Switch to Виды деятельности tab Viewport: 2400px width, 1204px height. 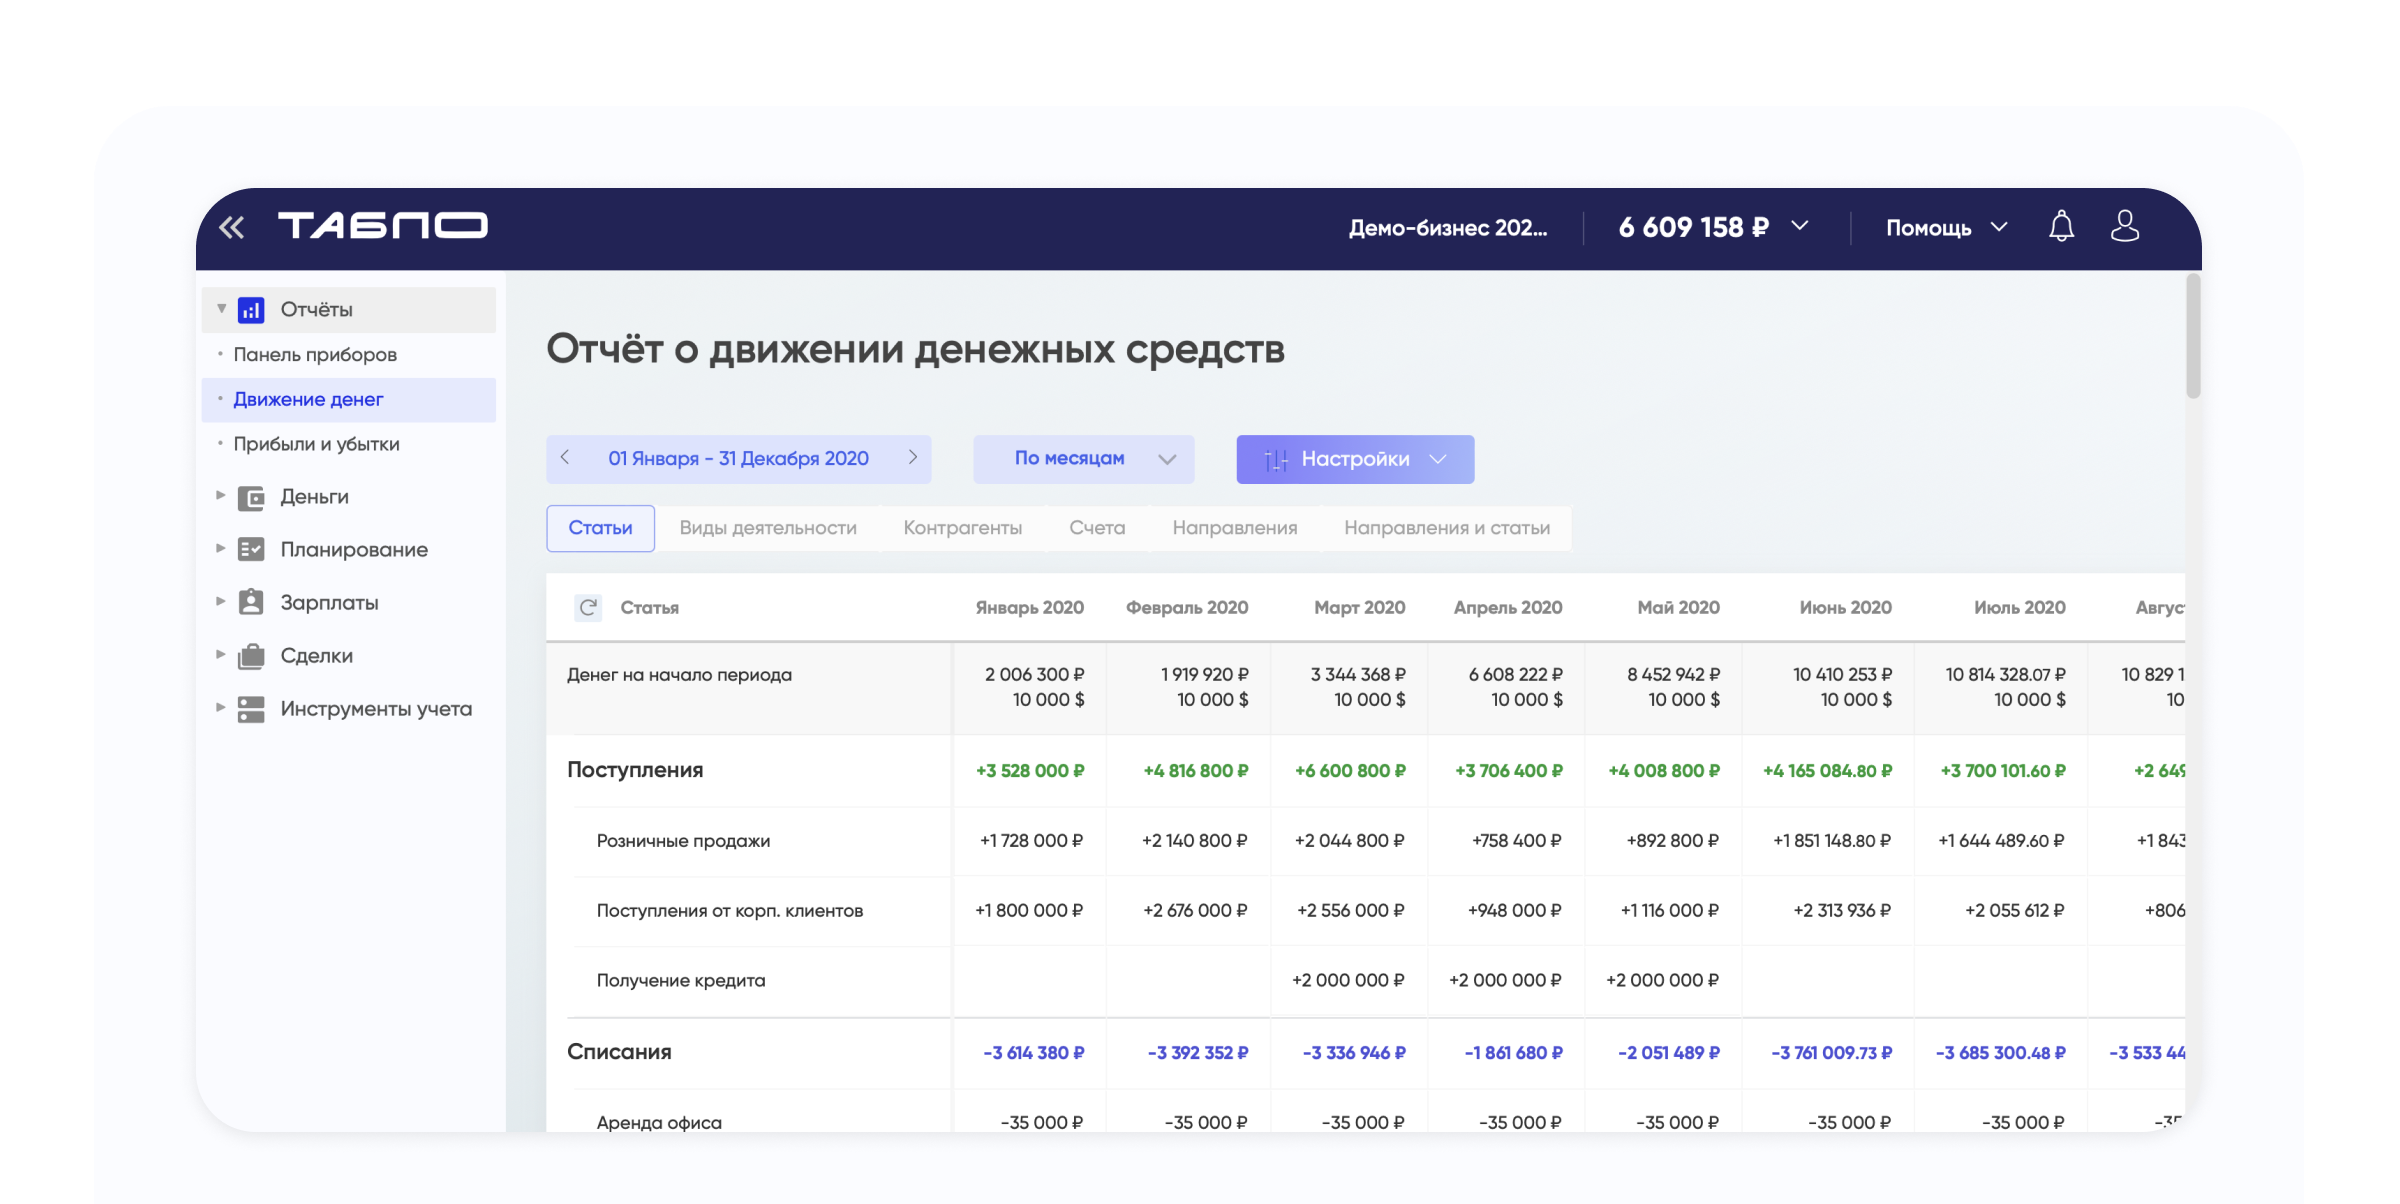[x=768, y=528]
